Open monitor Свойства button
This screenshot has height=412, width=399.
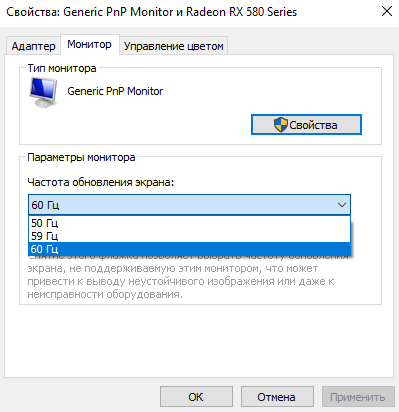[x=306, y=125]
